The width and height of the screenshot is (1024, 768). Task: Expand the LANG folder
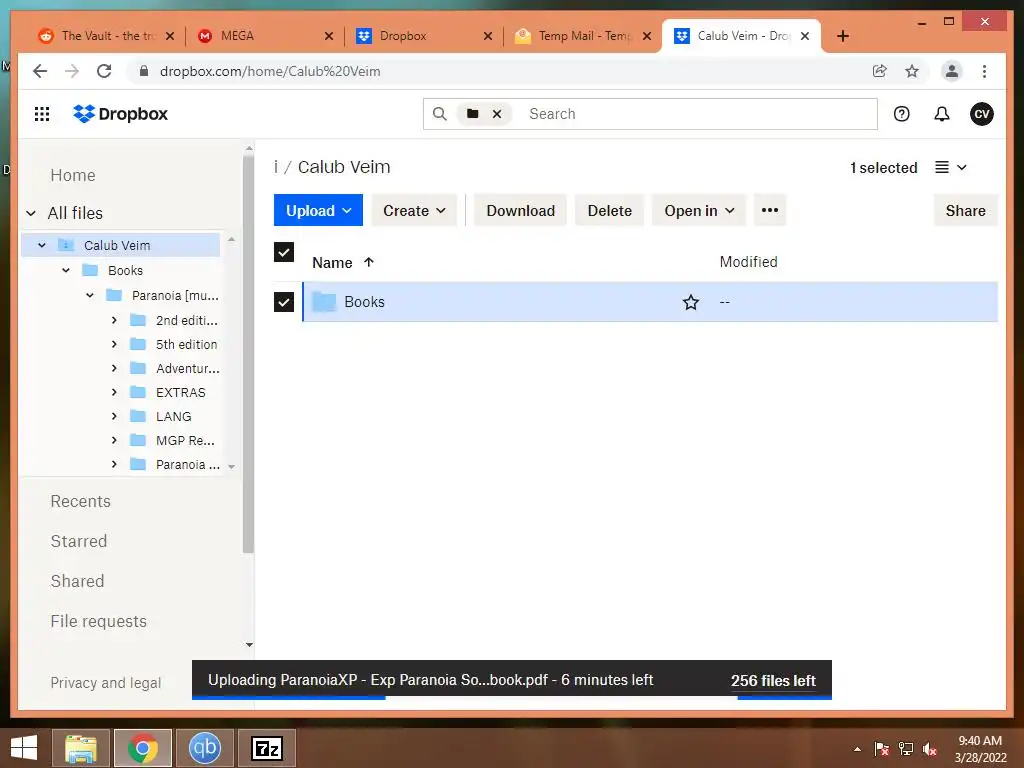[x=114, y=416]
